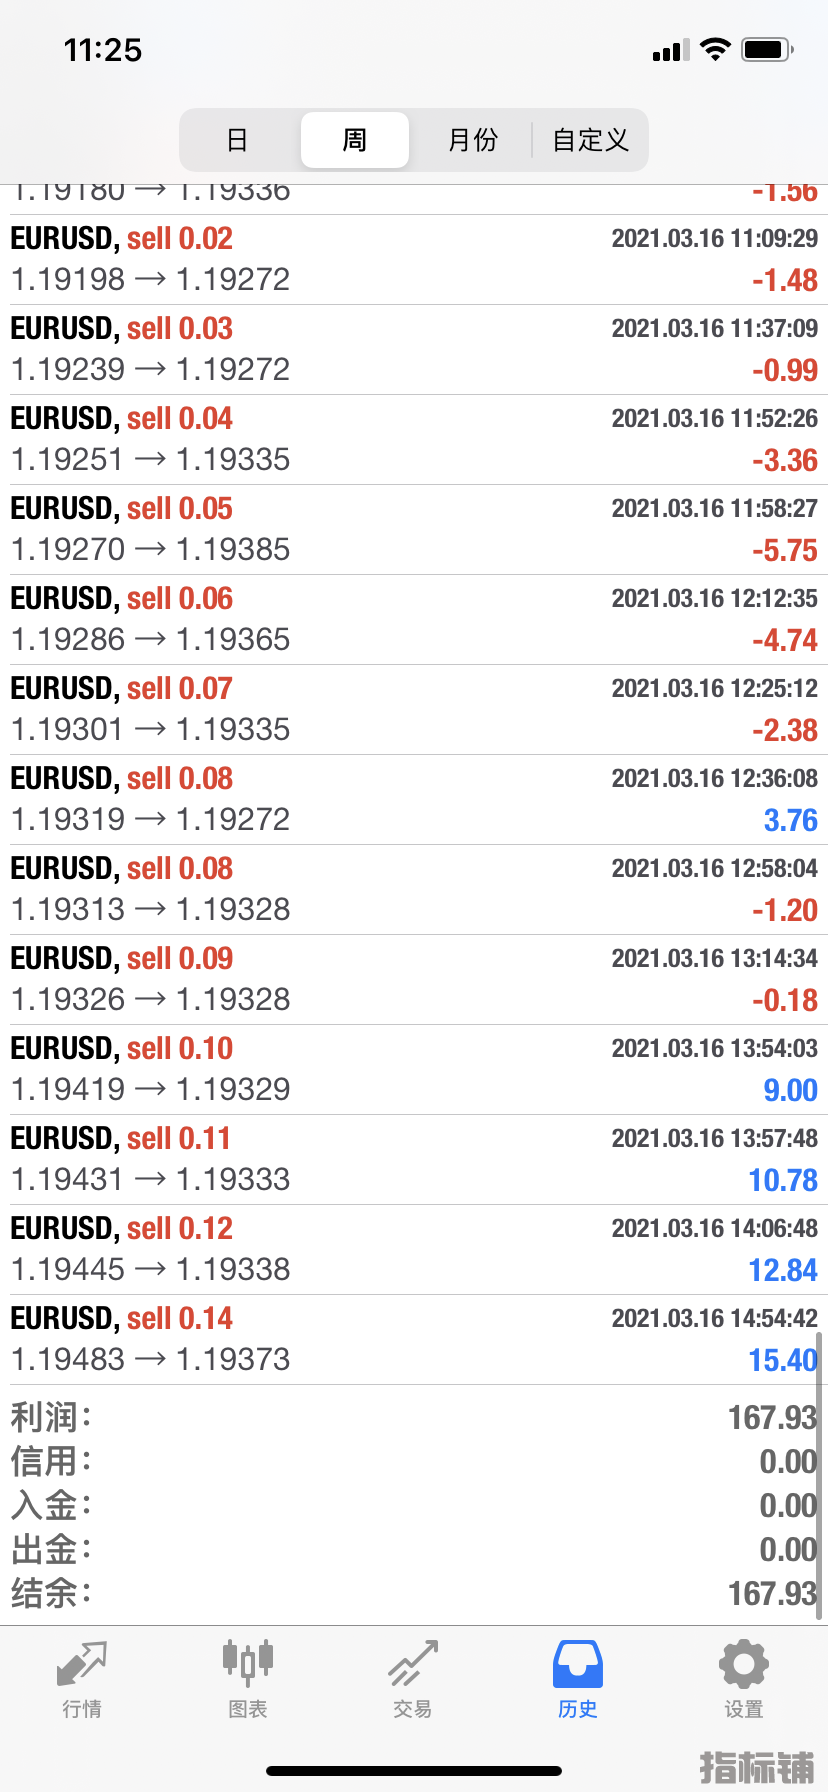
Task: Tap the cellular signal bars icon
Action: (671, 50)
